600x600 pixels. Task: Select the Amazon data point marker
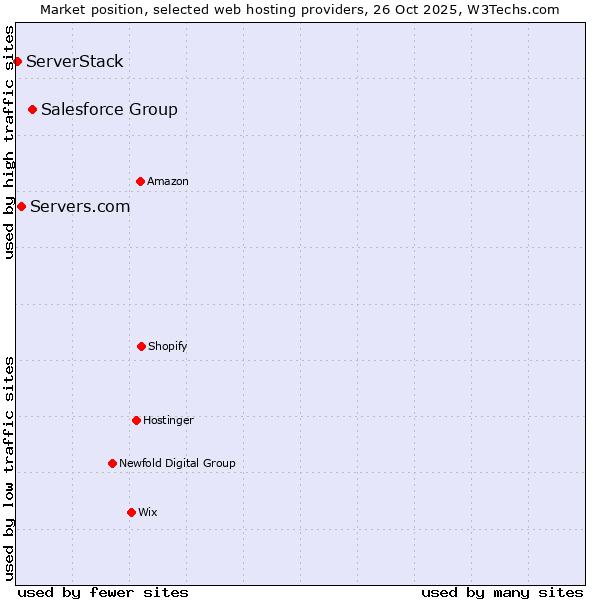pos(140,181)
